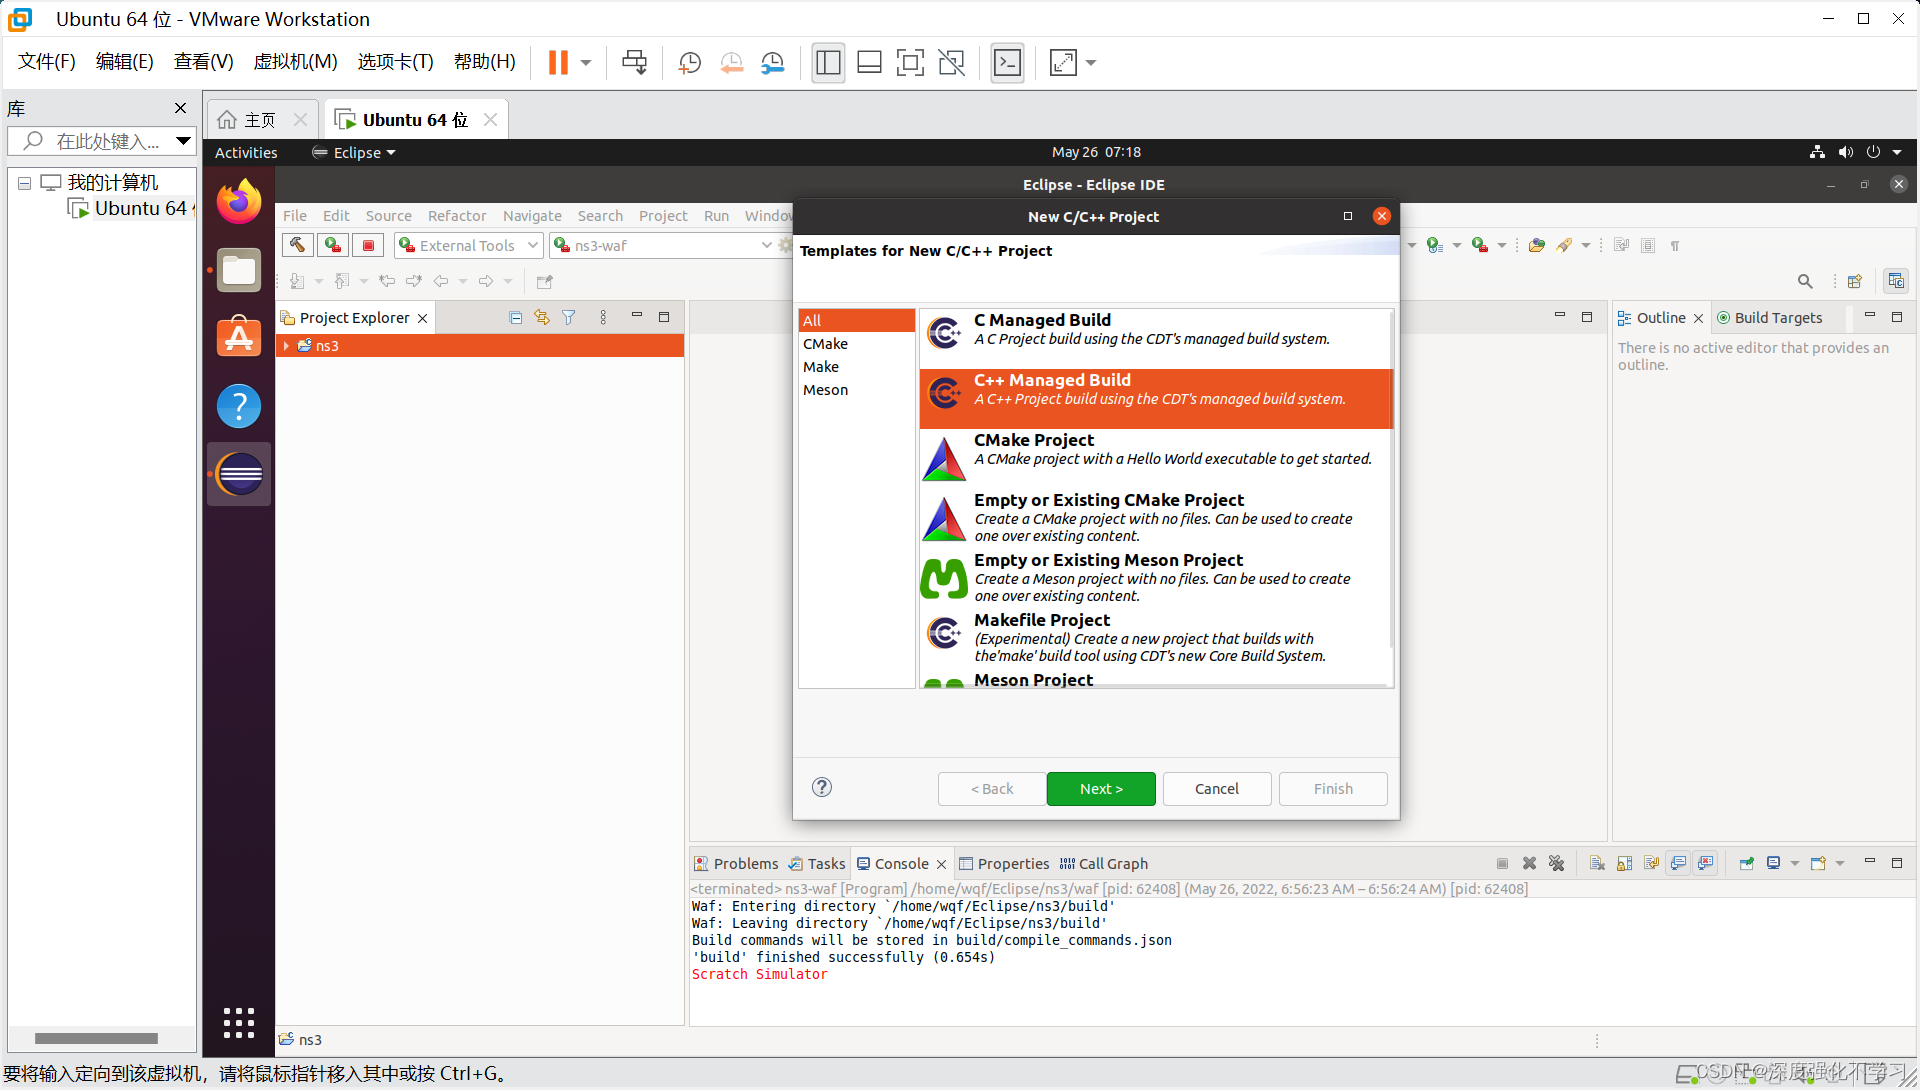Open the Navigate menu

pos(532,216)
